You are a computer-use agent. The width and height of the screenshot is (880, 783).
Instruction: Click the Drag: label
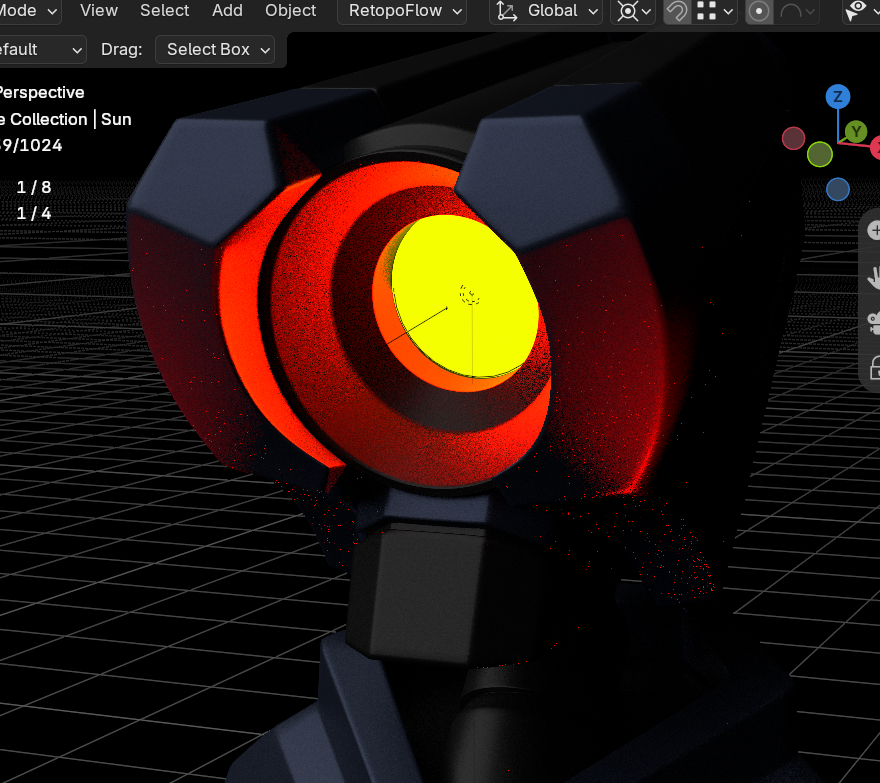coord(121,49)
